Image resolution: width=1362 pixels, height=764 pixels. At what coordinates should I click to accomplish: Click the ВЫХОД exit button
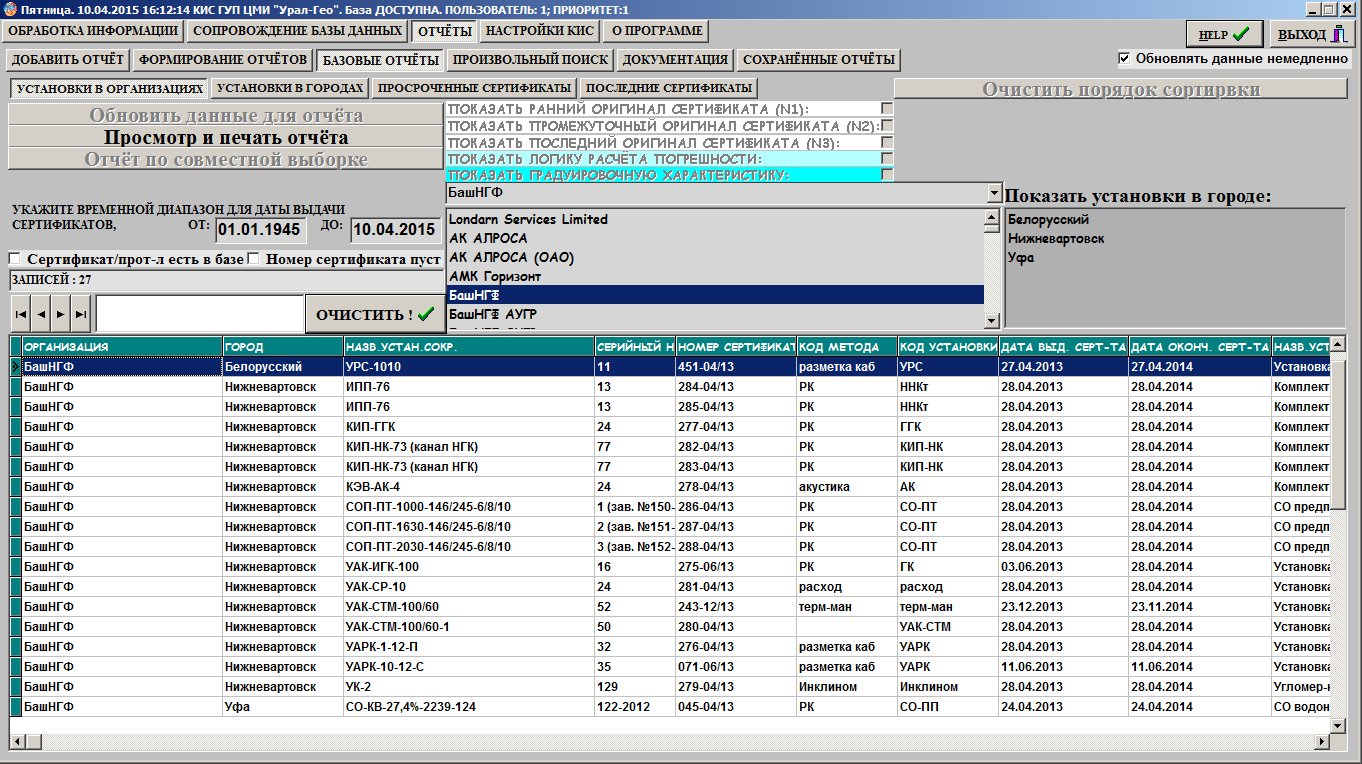pos(1312,34)
